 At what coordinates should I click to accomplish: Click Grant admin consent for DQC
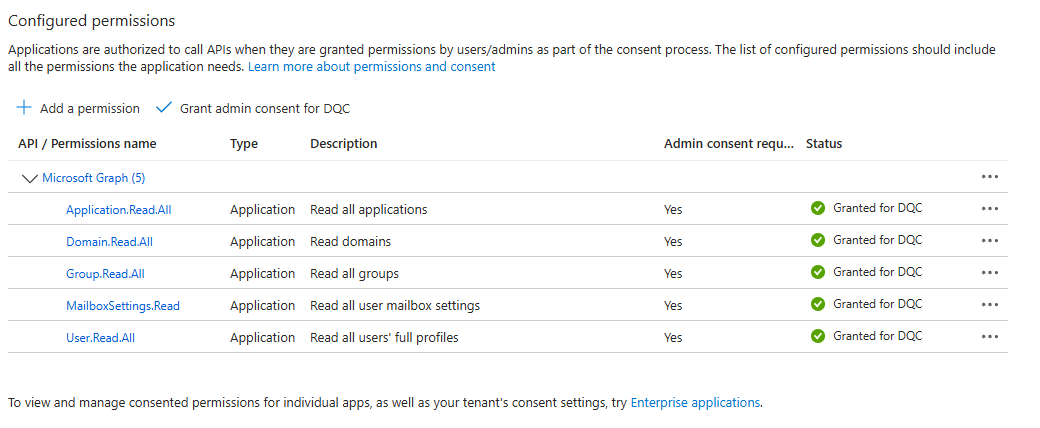(x=253, y=108)
